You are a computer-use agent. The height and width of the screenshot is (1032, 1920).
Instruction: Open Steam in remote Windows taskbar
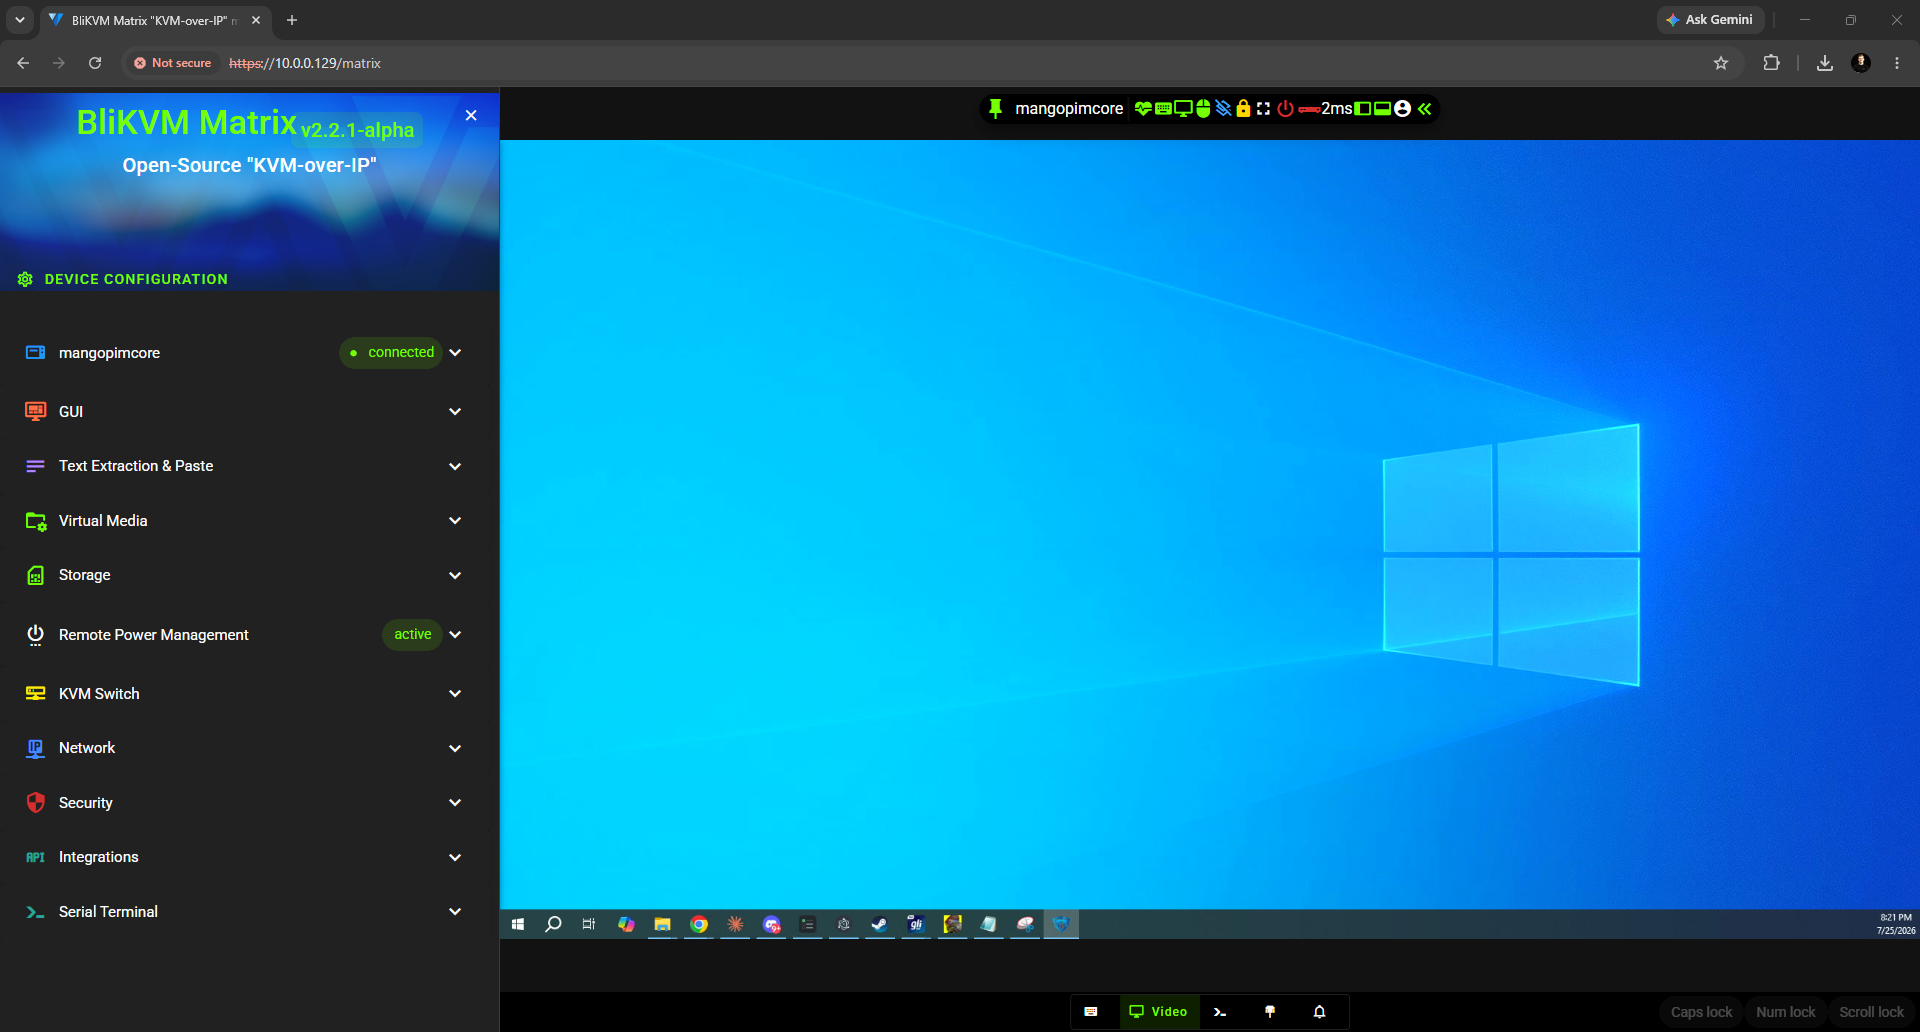(879, 924)
